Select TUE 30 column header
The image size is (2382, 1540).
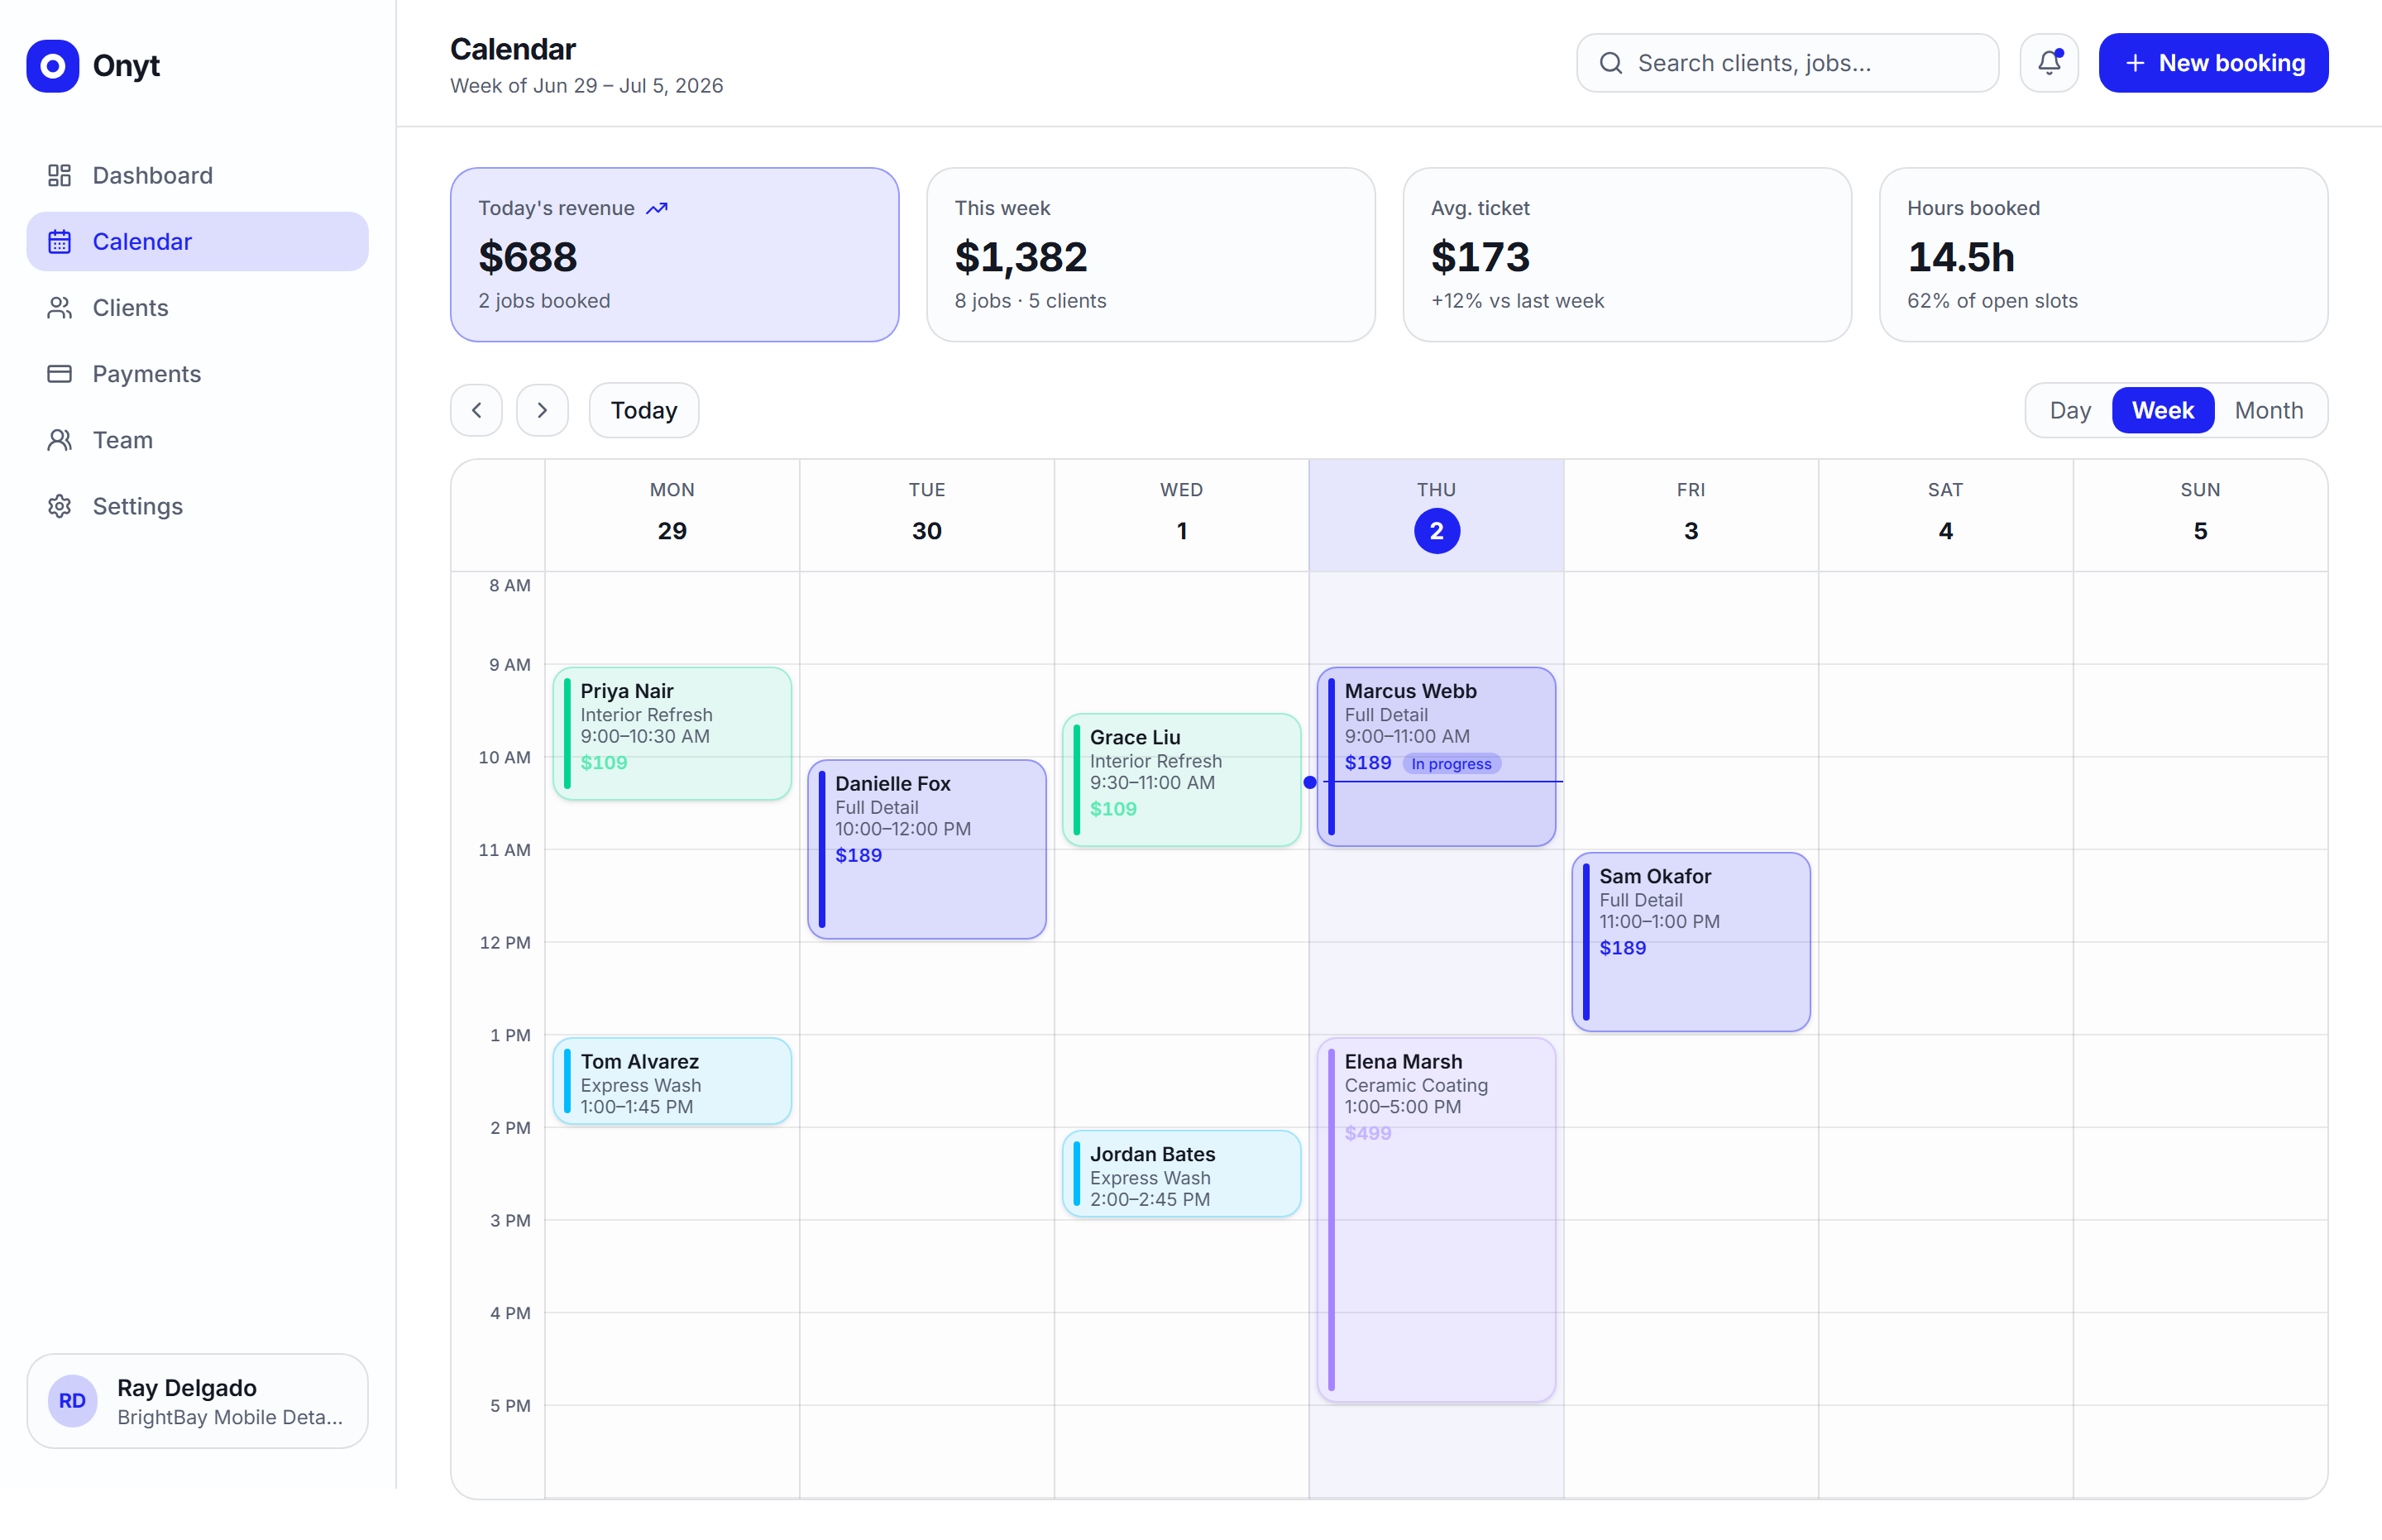click(x=926, y=515)
